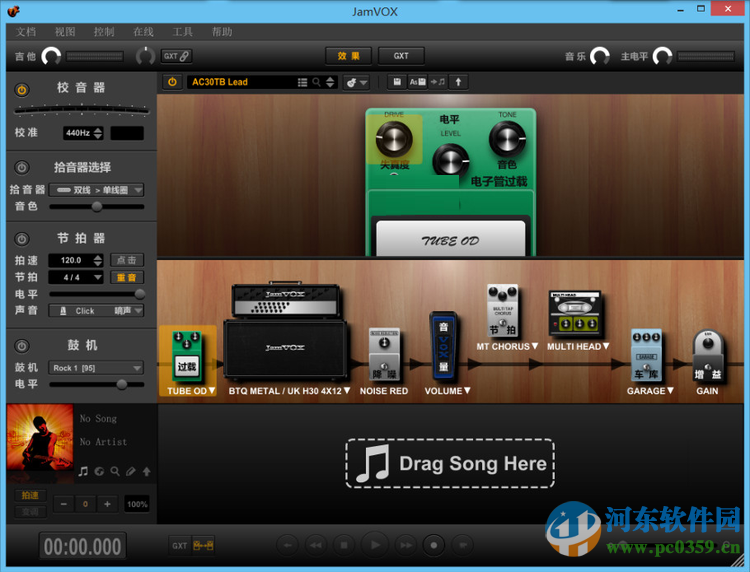This screenshot has height=572, width=750.
Task: Select the NOISE RED pedal
Action: click(384, 354)
